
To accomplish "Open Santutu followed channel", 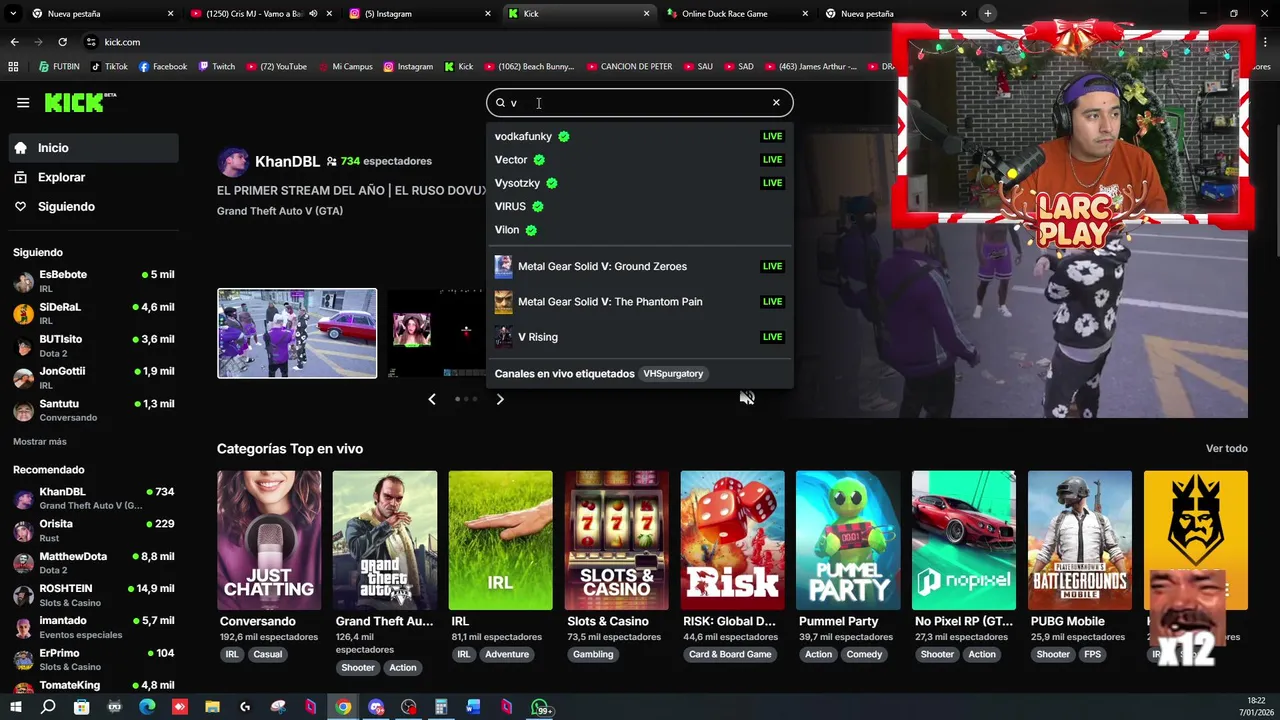I will click(x=94, y=410).
